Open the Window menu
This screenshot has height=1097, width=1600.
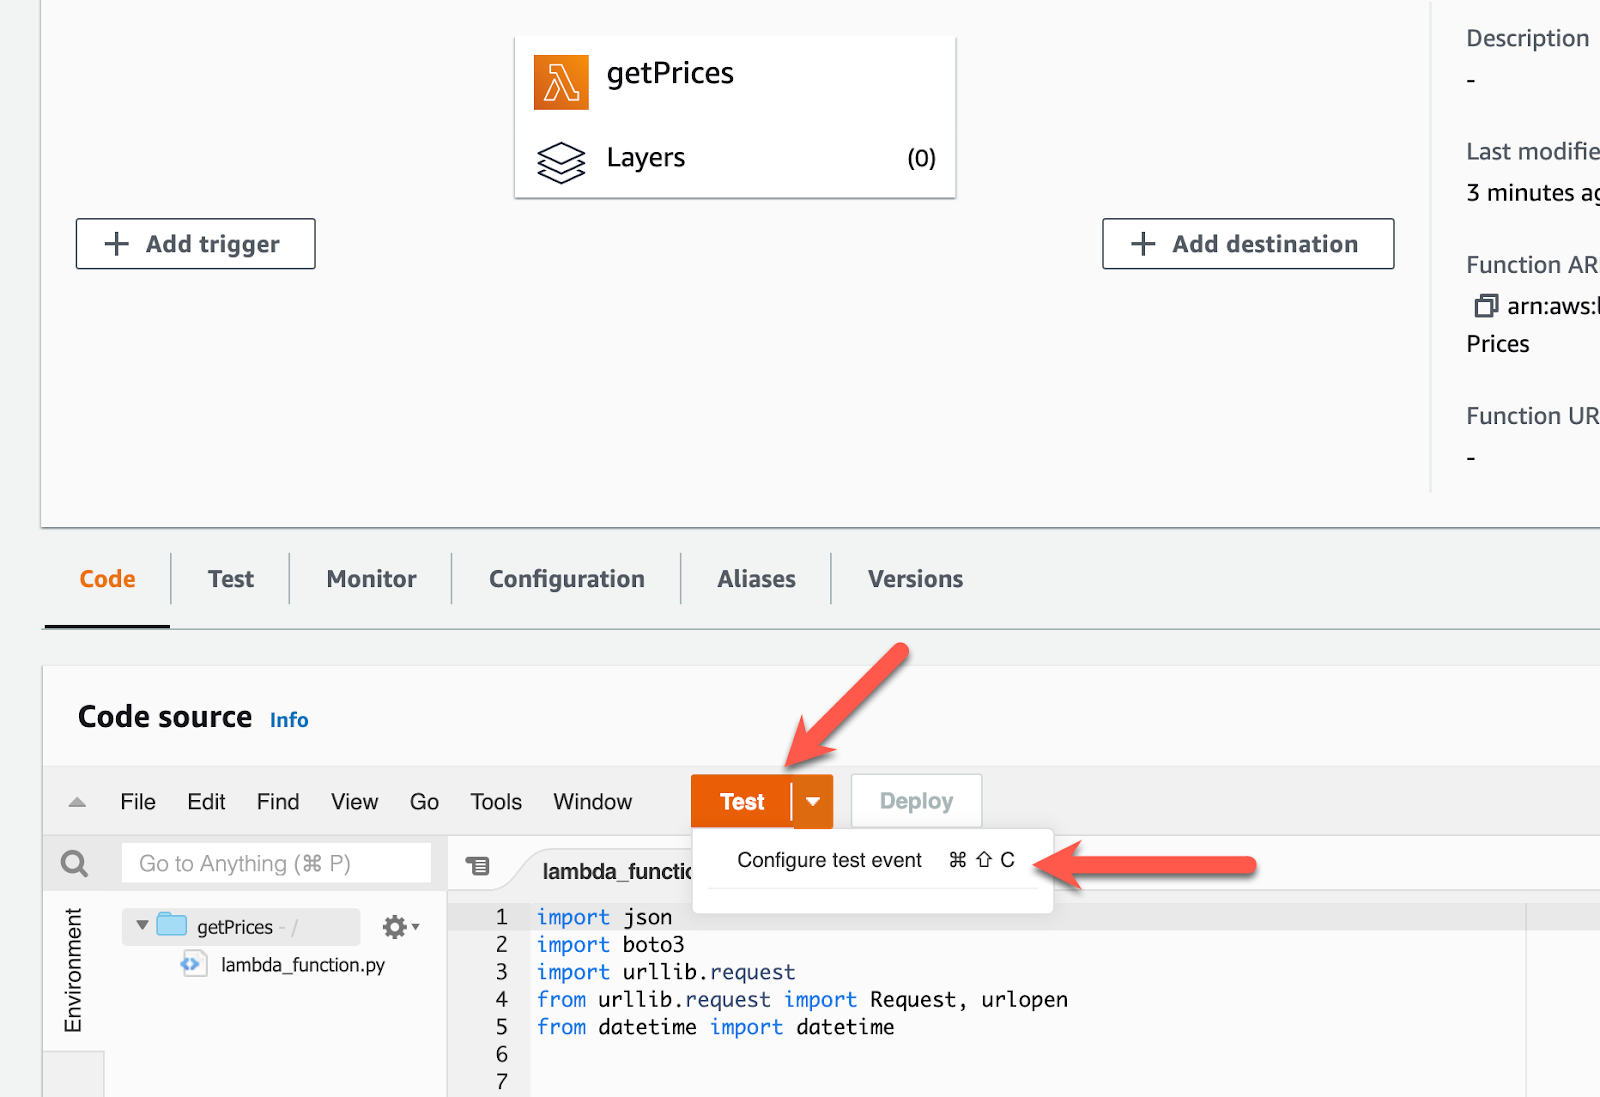click(x=593, y=802)
